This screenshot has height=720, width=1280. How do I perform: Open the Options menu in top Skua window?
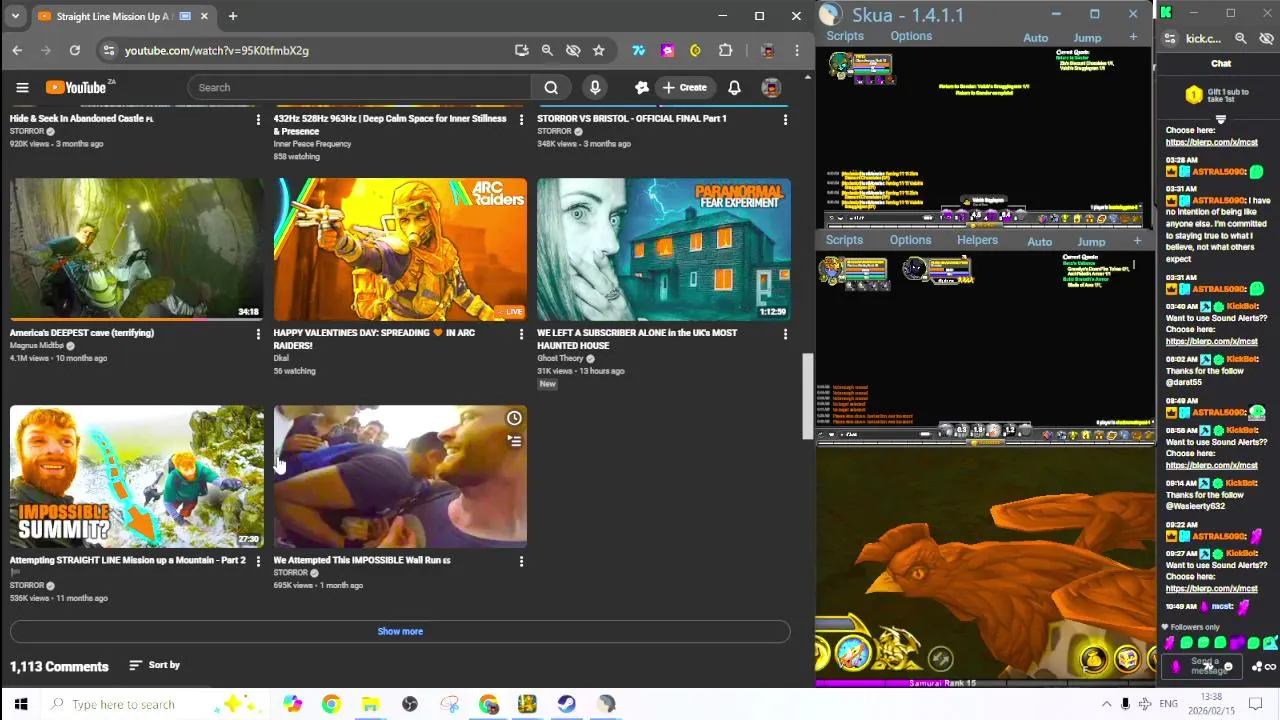(x=911, y=36)
